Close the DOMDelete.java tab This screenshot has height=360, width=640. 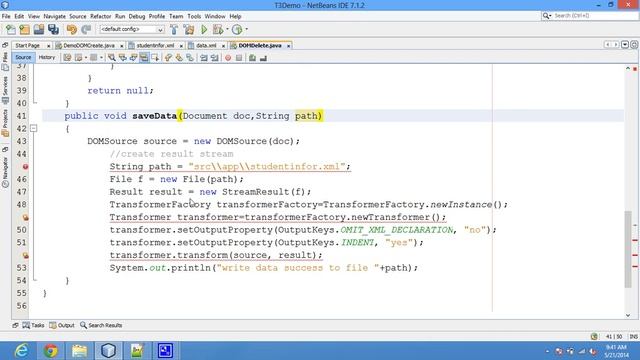[x=289, y=46]
